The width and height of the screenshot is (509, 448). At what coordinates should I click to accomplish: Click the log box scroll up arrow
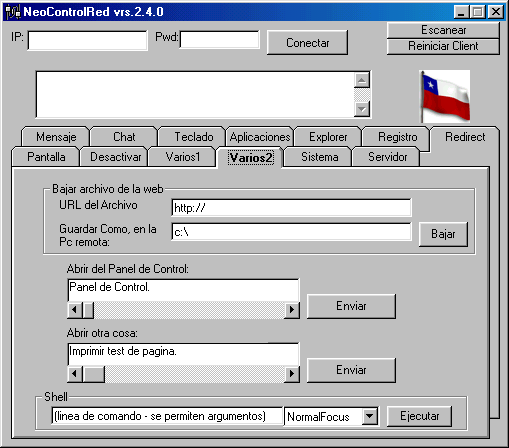[x=362, y=80]
